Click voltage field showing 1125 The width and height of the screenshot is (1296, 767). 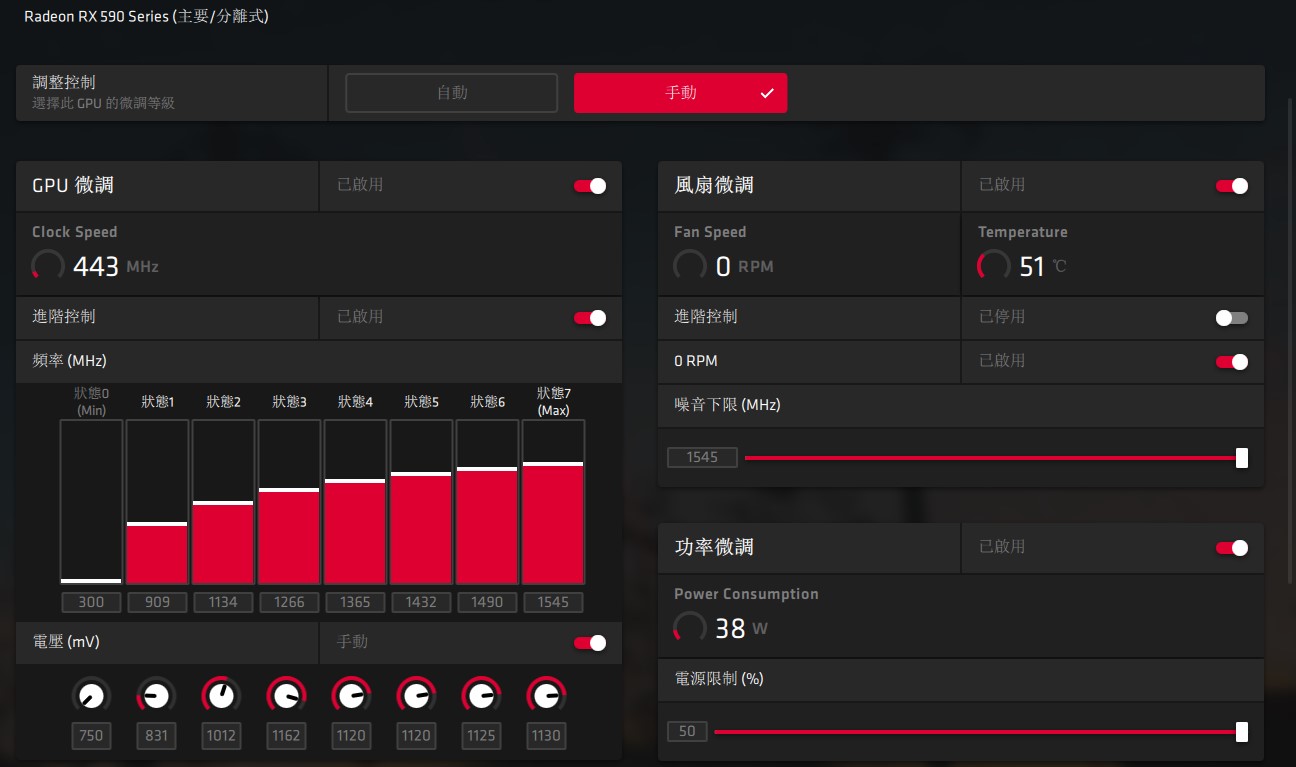481,736
